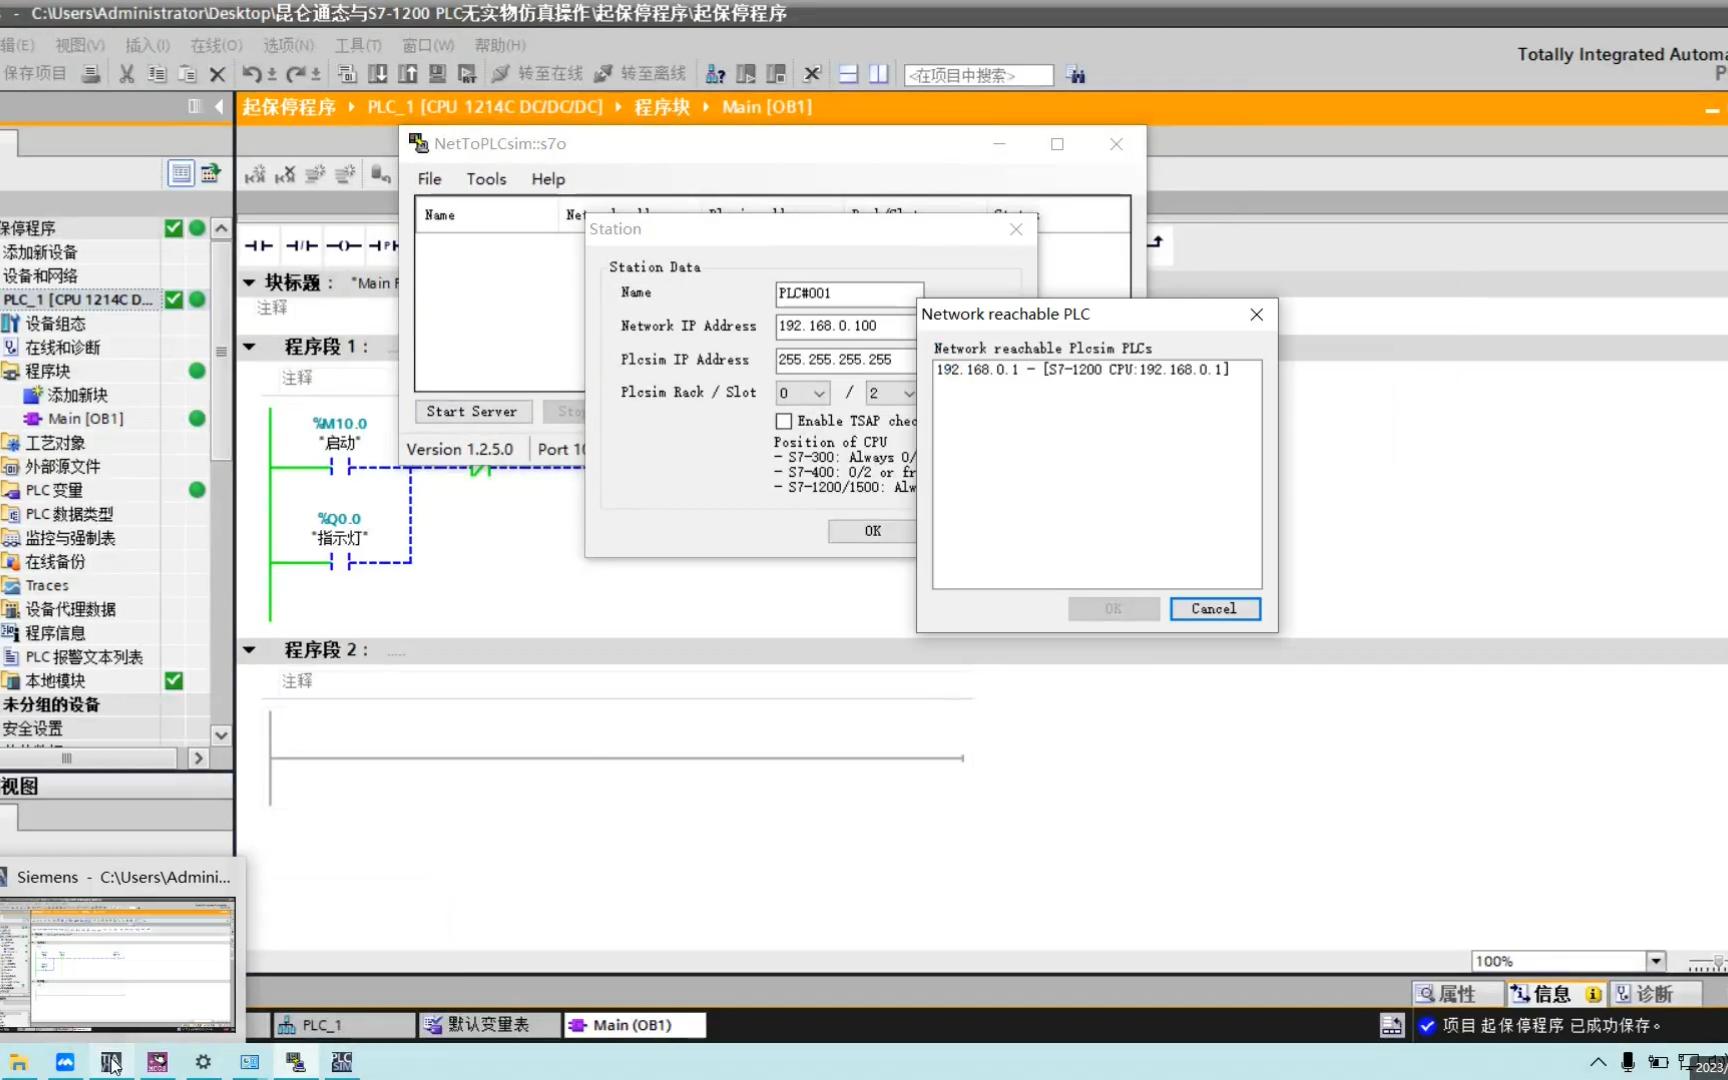This screenshot has width=1728, height=1080.
Task: Click the Network IP Address field
Action: coord(846,326)
